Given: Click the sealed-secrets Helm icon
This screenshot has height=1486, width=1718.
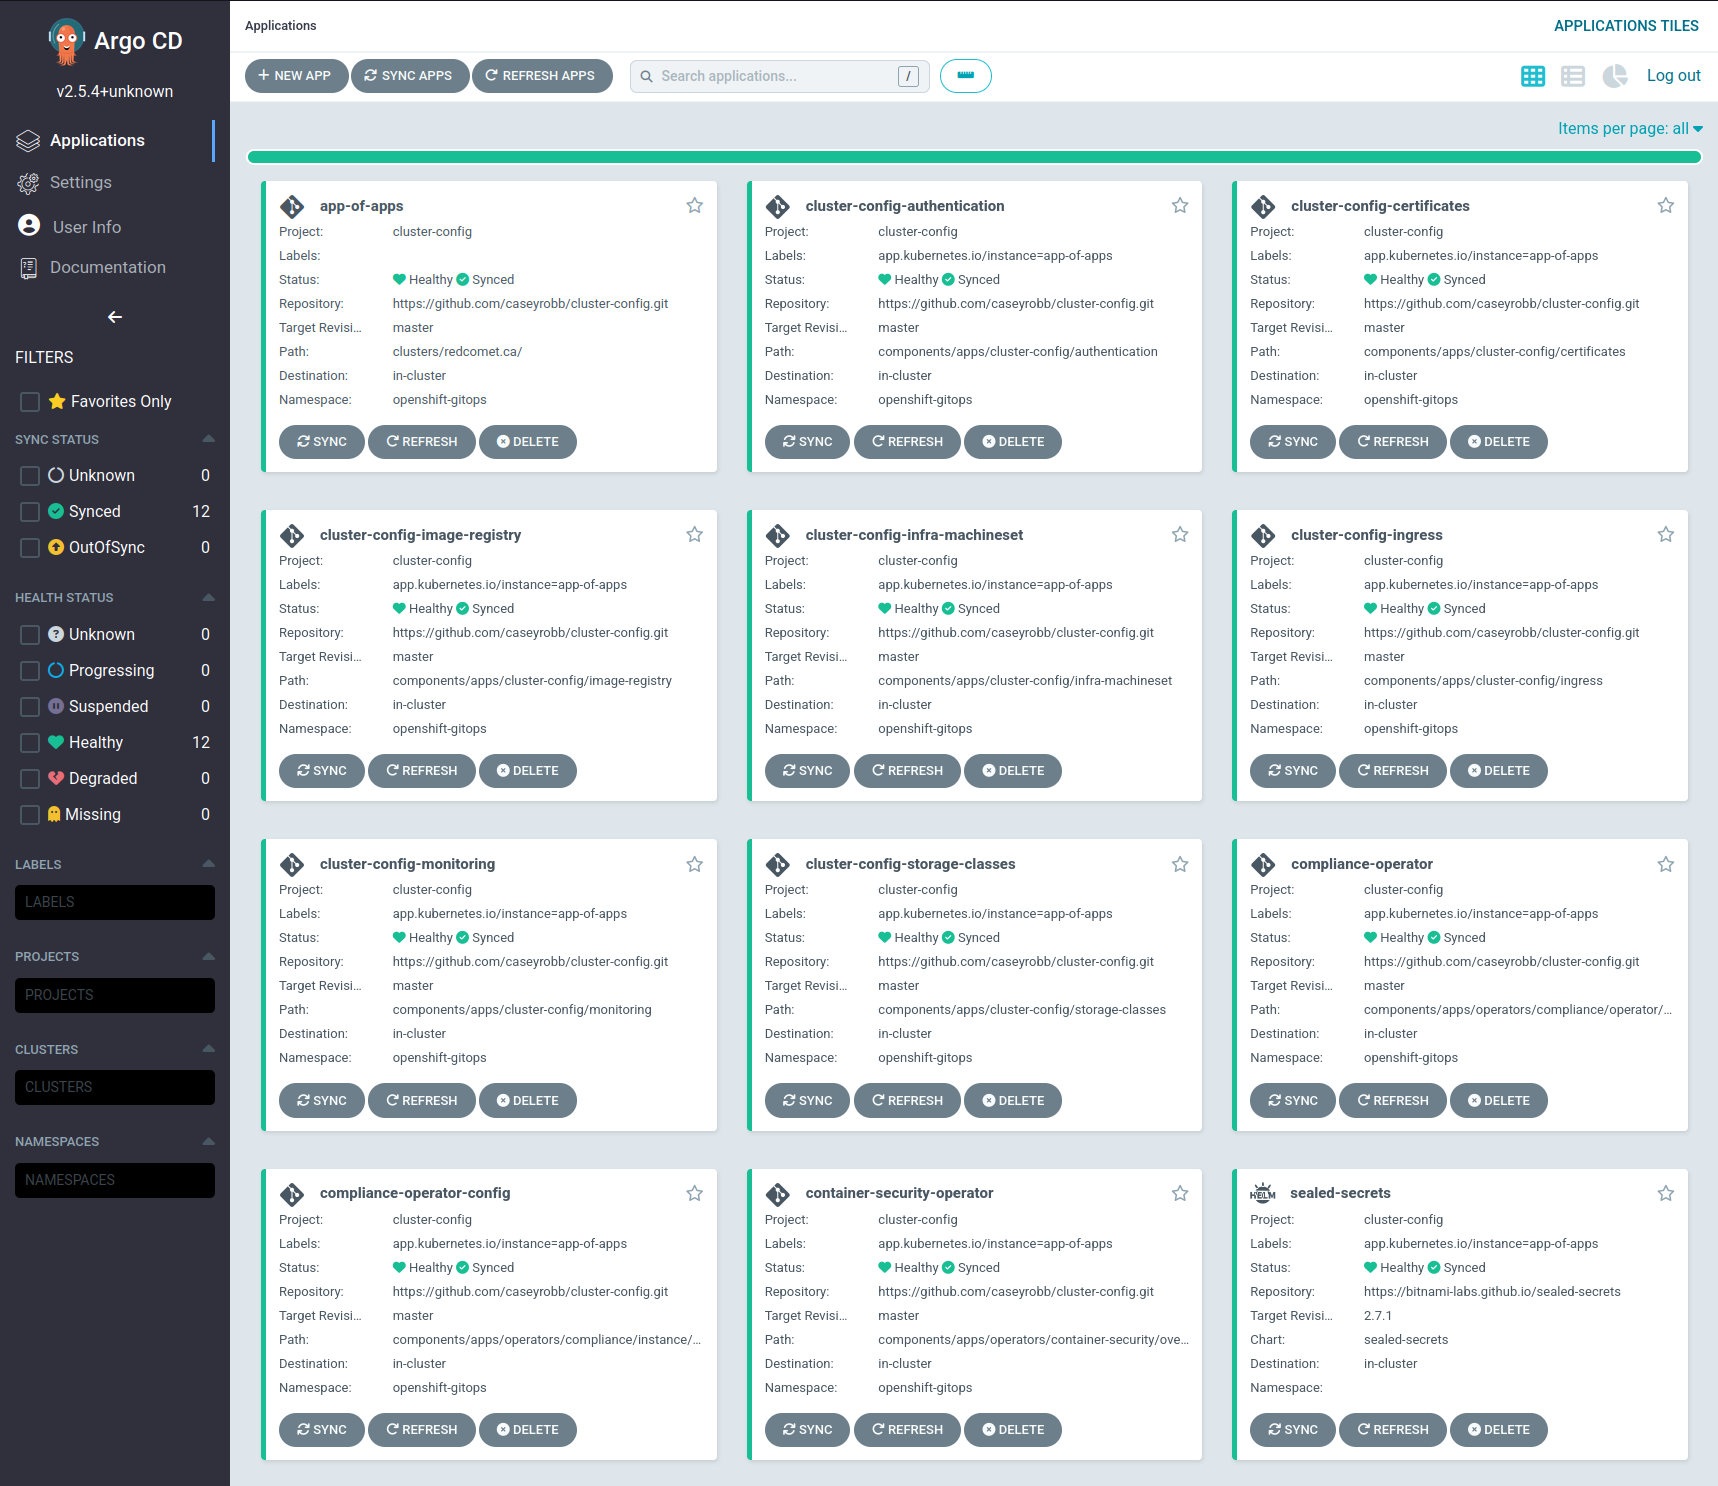Looking at the screenshot, I should (1263, 1193).
